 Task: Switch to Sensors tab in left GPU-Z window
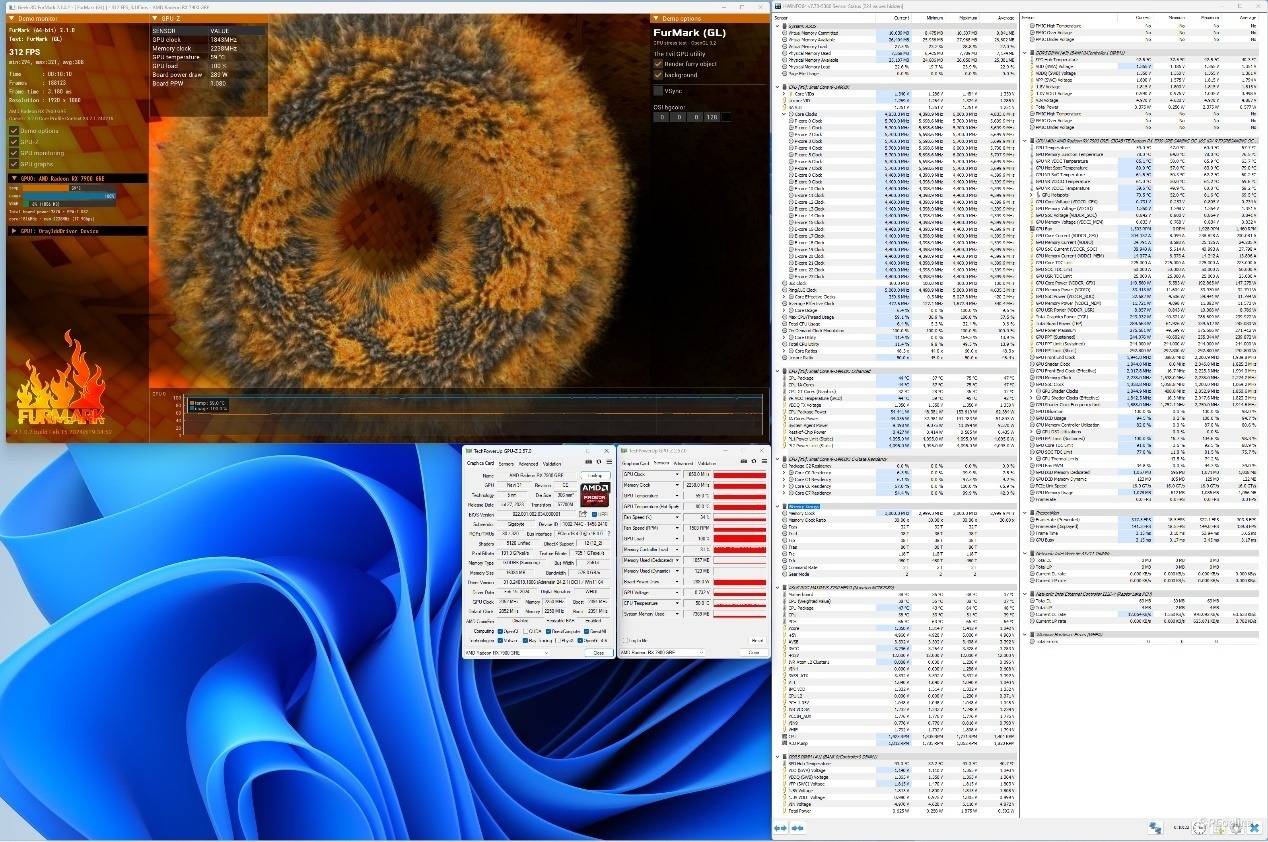(506, 464)
